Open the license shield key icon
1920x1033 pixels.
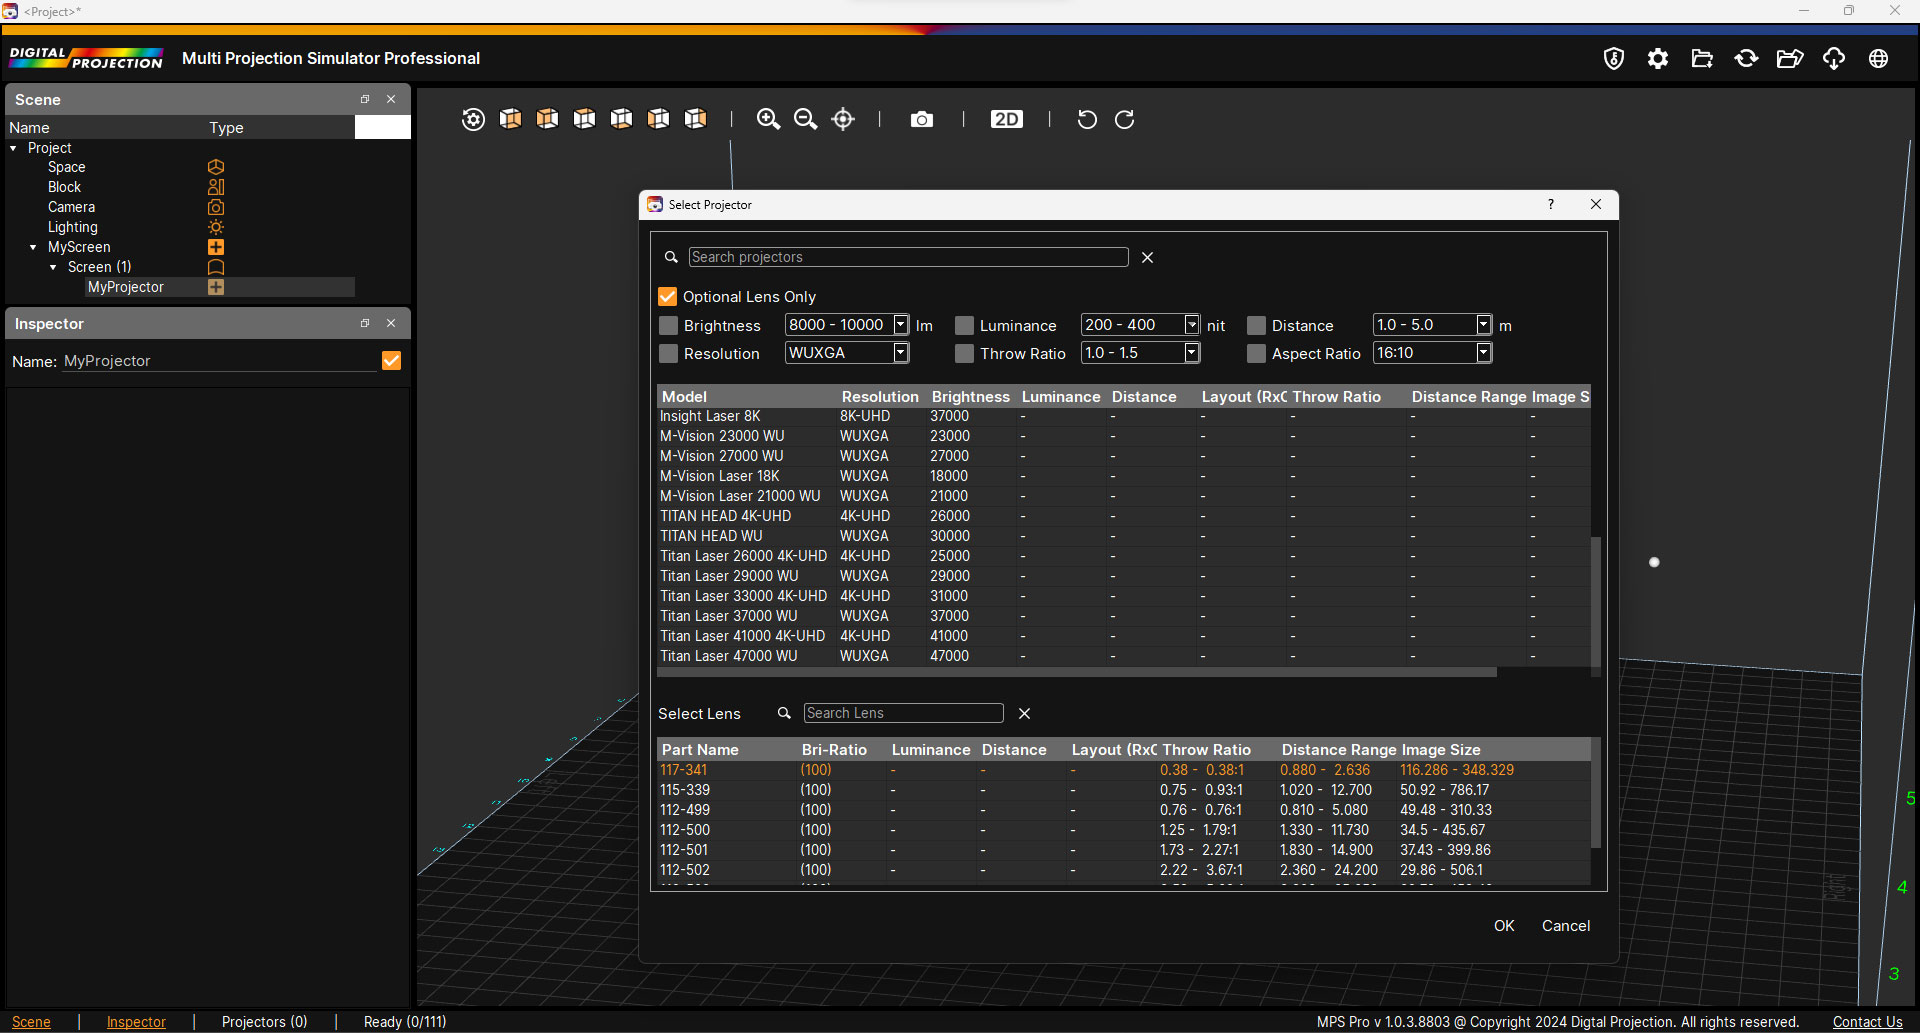click(1613, 58)
